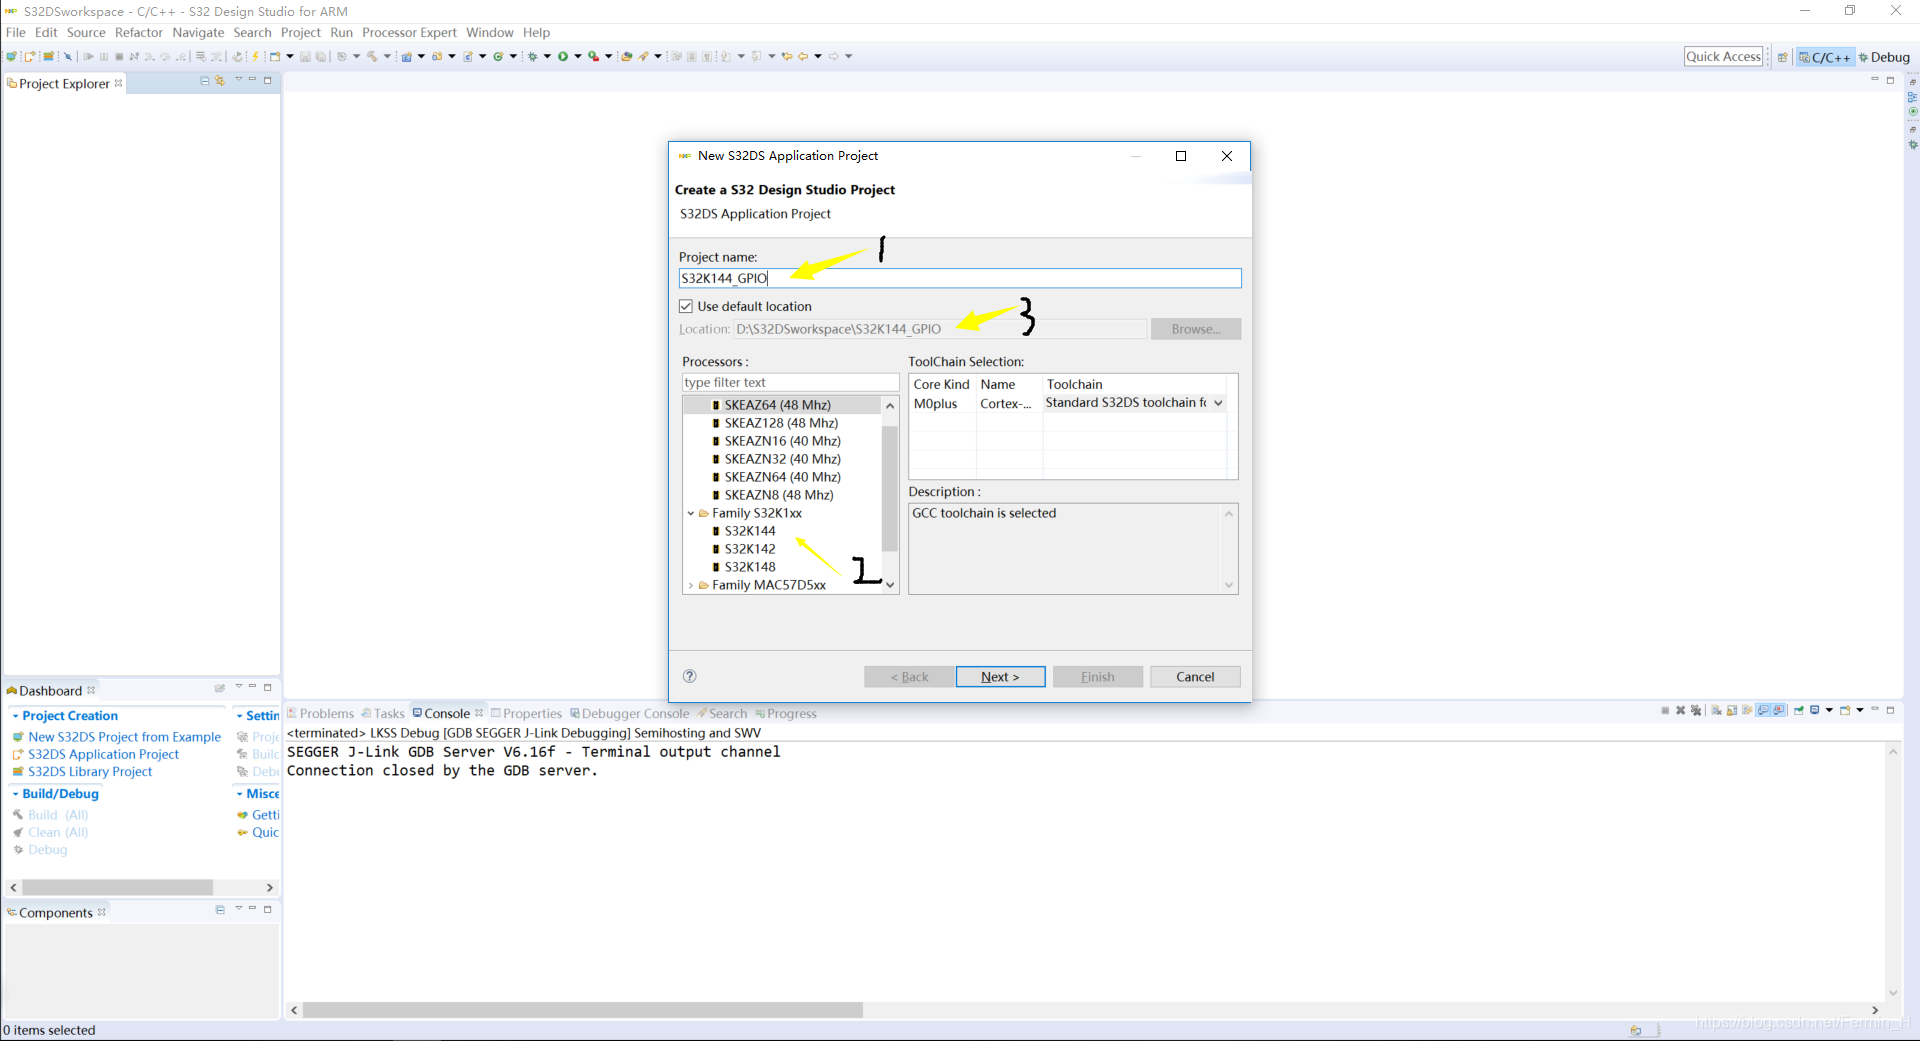Click the Display Selected Console monitor icon
Screen dimensions: 1920x1041
pos(1814,711)
